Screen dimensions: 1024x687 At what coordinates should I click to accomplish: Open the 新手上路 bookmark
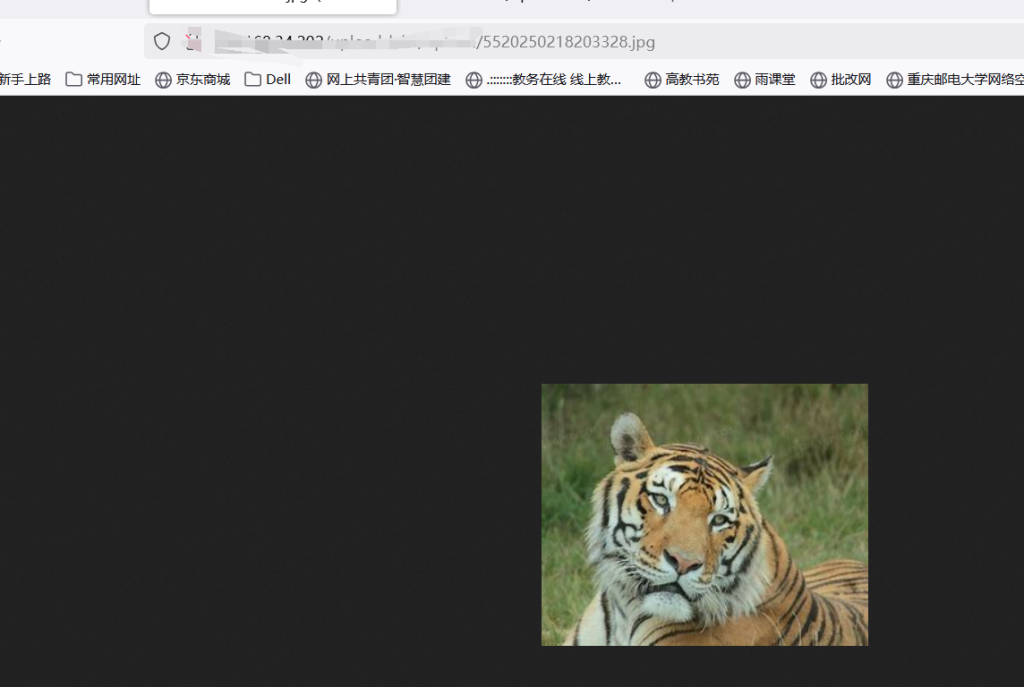(25, 80)
